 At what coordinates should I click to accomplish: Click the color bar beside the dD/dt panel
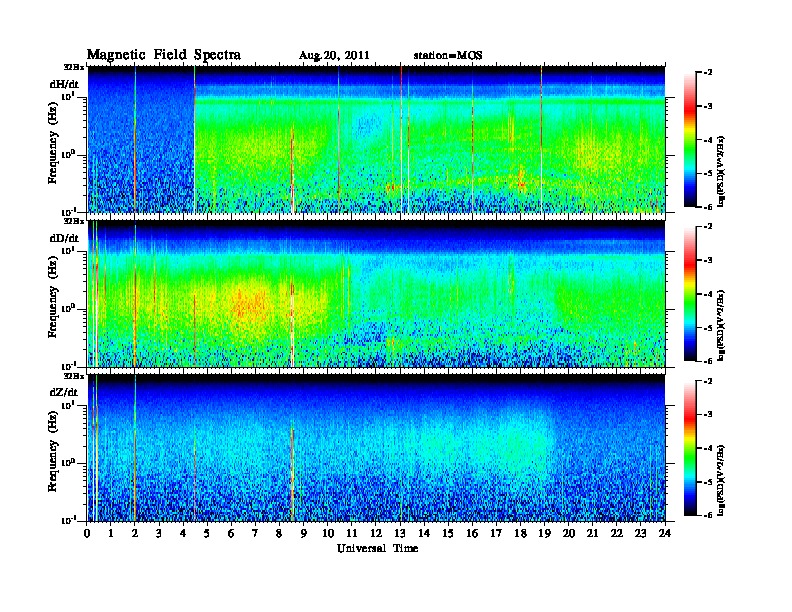click(690, 294)
